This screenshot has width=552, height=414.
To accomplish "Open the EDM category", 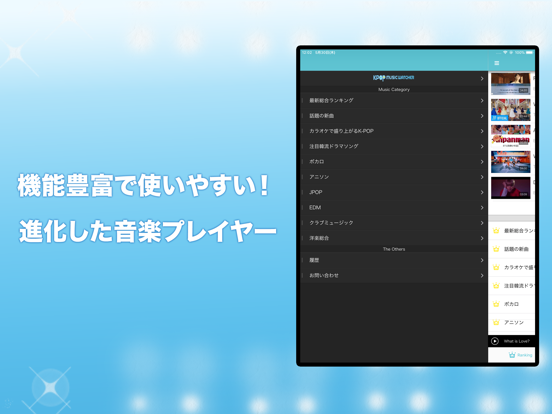I will 394,208.
